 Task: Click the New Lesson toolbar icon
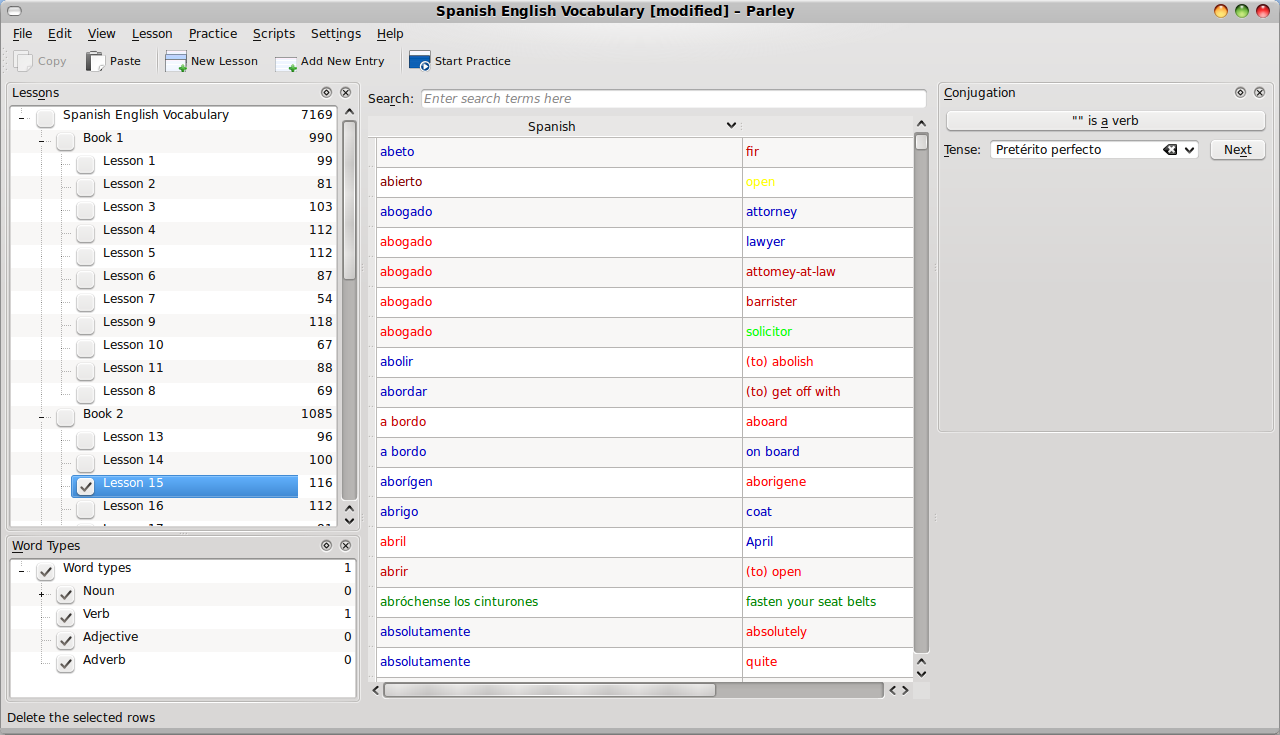[176, 61]
